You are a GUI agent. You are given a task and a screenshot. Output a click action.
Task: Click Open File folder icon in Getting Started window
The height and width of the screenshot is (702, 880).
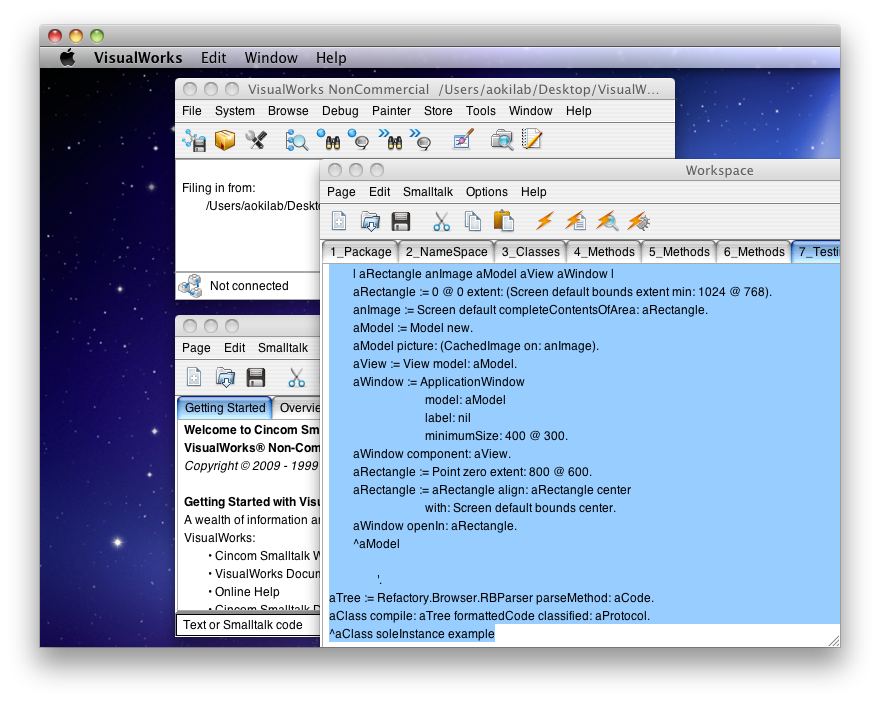[x=226, y=378]
